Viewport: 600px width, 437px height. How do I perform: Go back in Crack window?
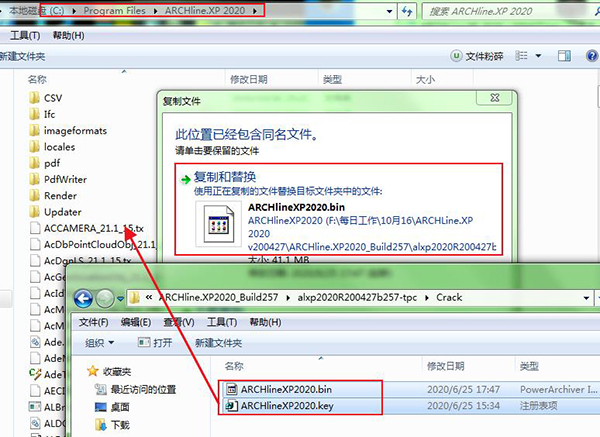tap(83, 298)
